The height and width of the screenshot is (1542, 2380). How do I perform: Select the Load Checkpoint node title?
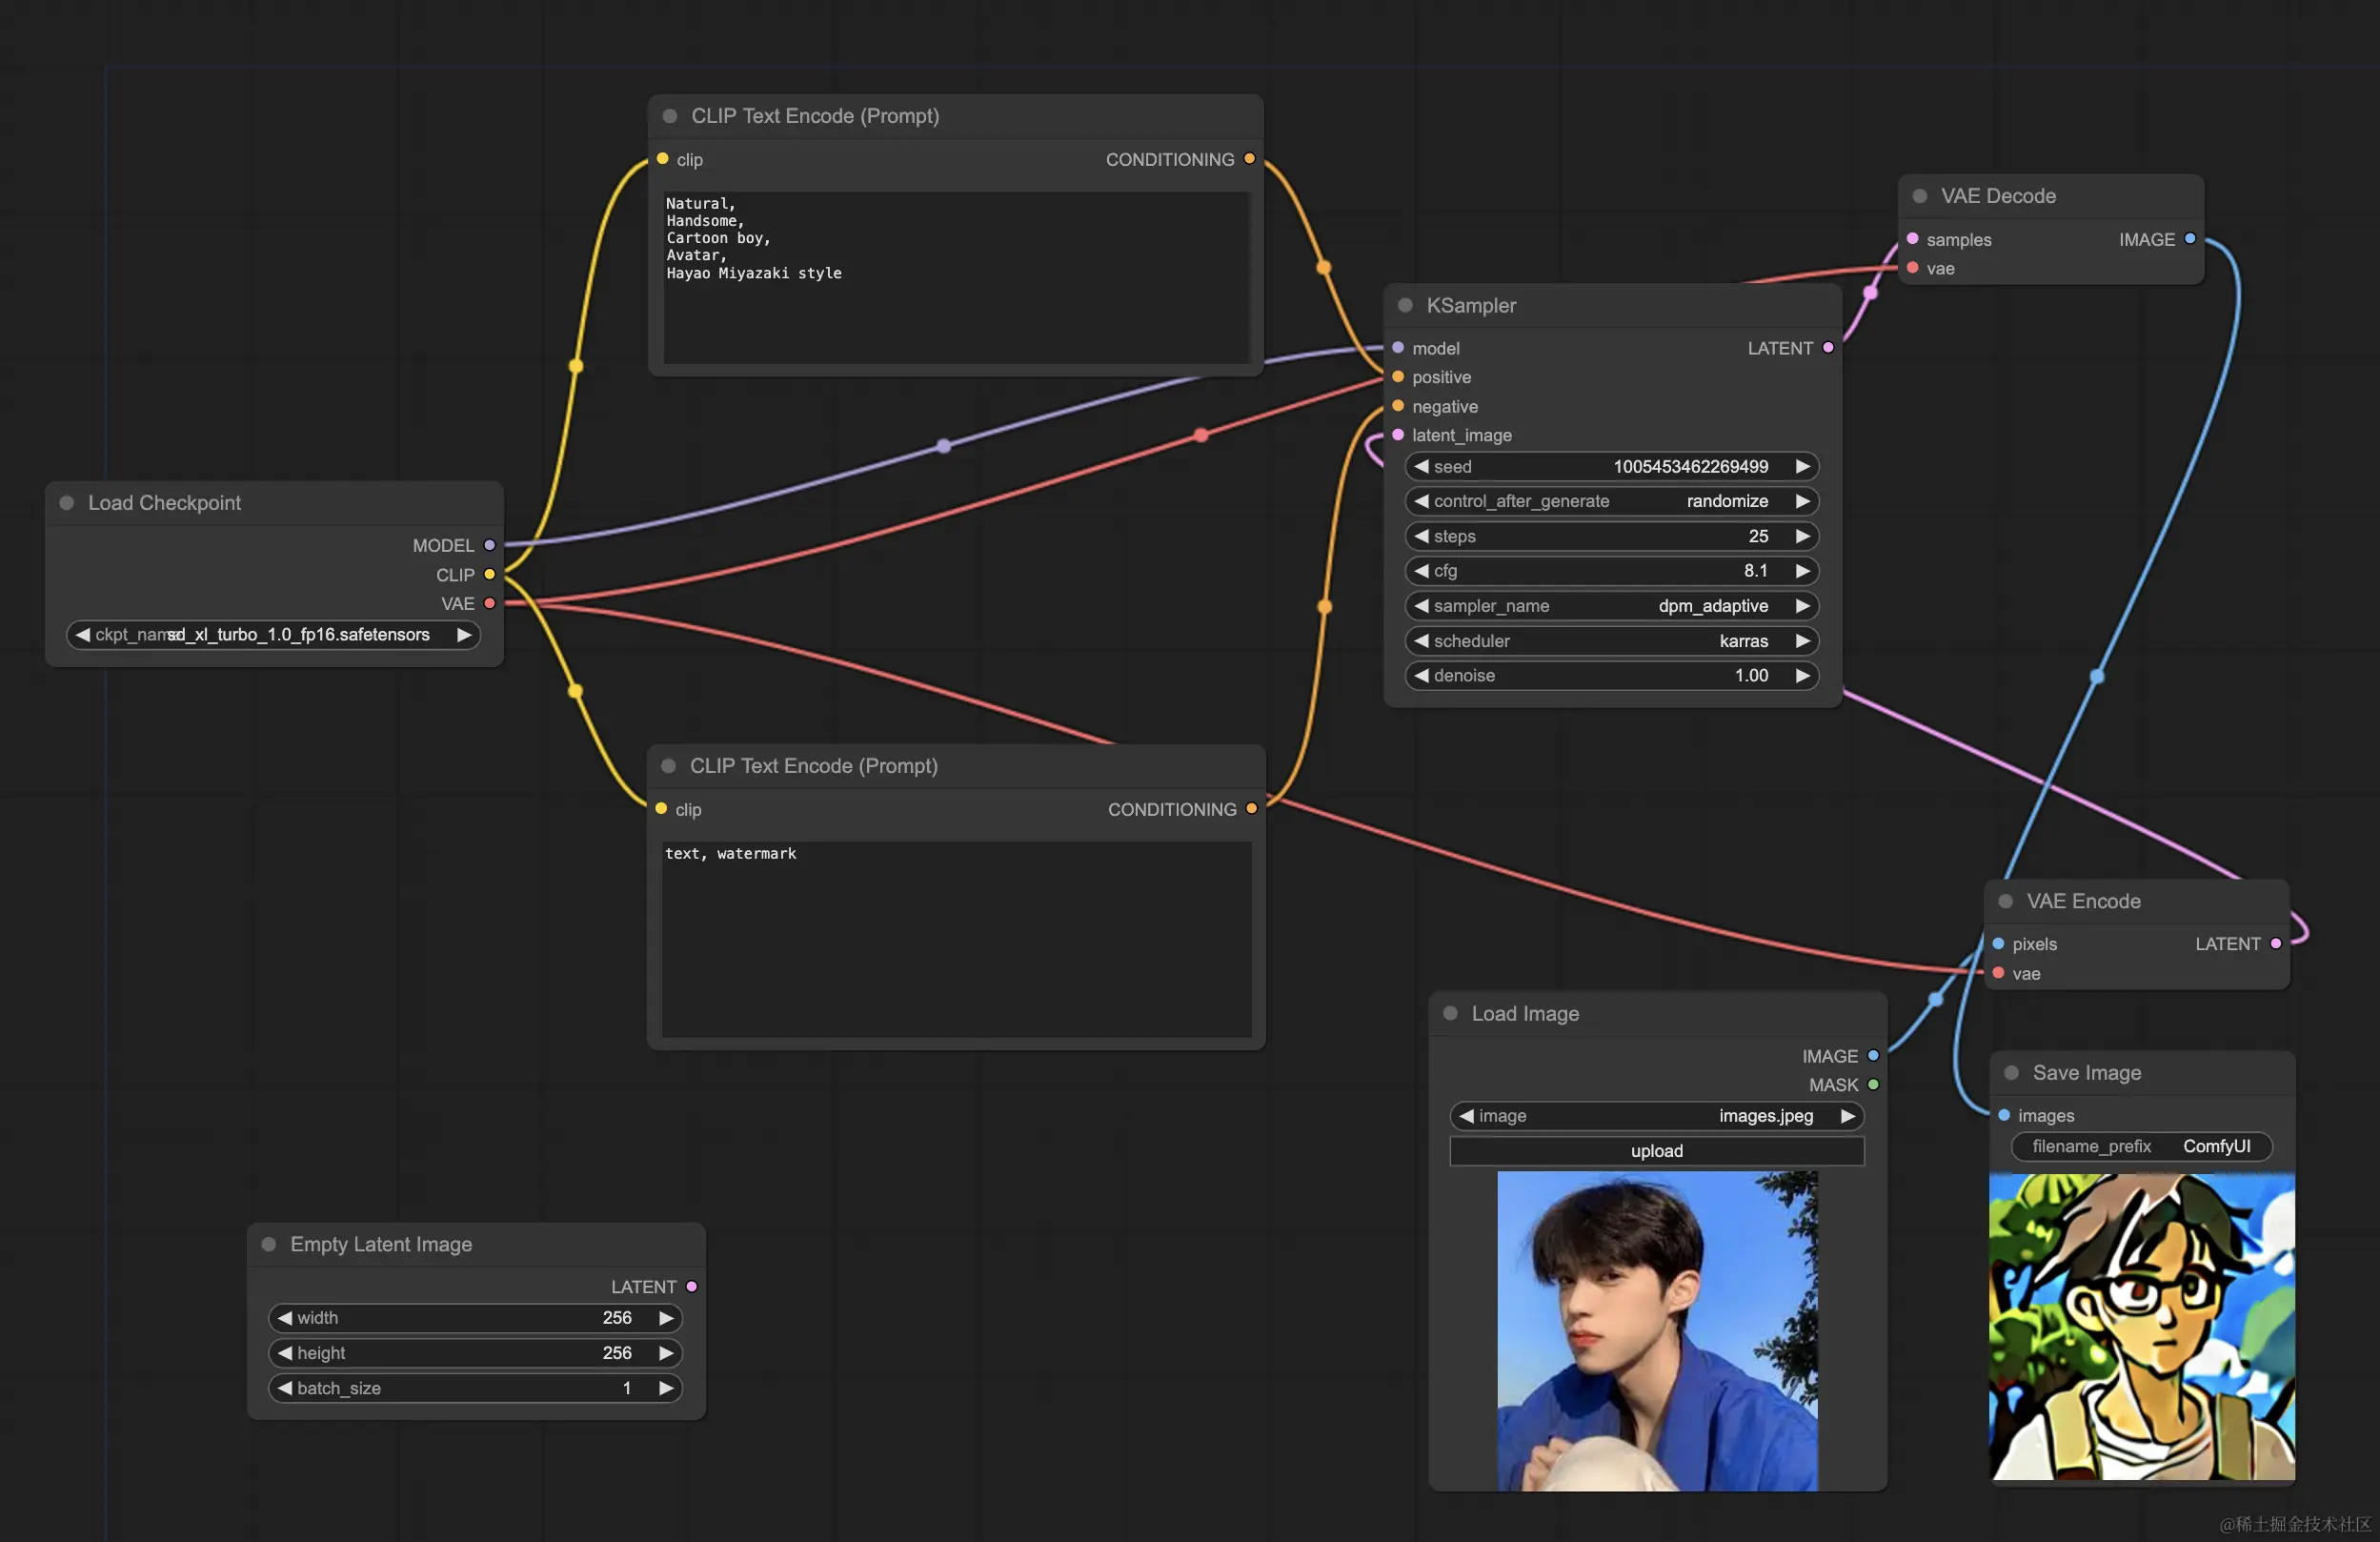tap(165, 503)
